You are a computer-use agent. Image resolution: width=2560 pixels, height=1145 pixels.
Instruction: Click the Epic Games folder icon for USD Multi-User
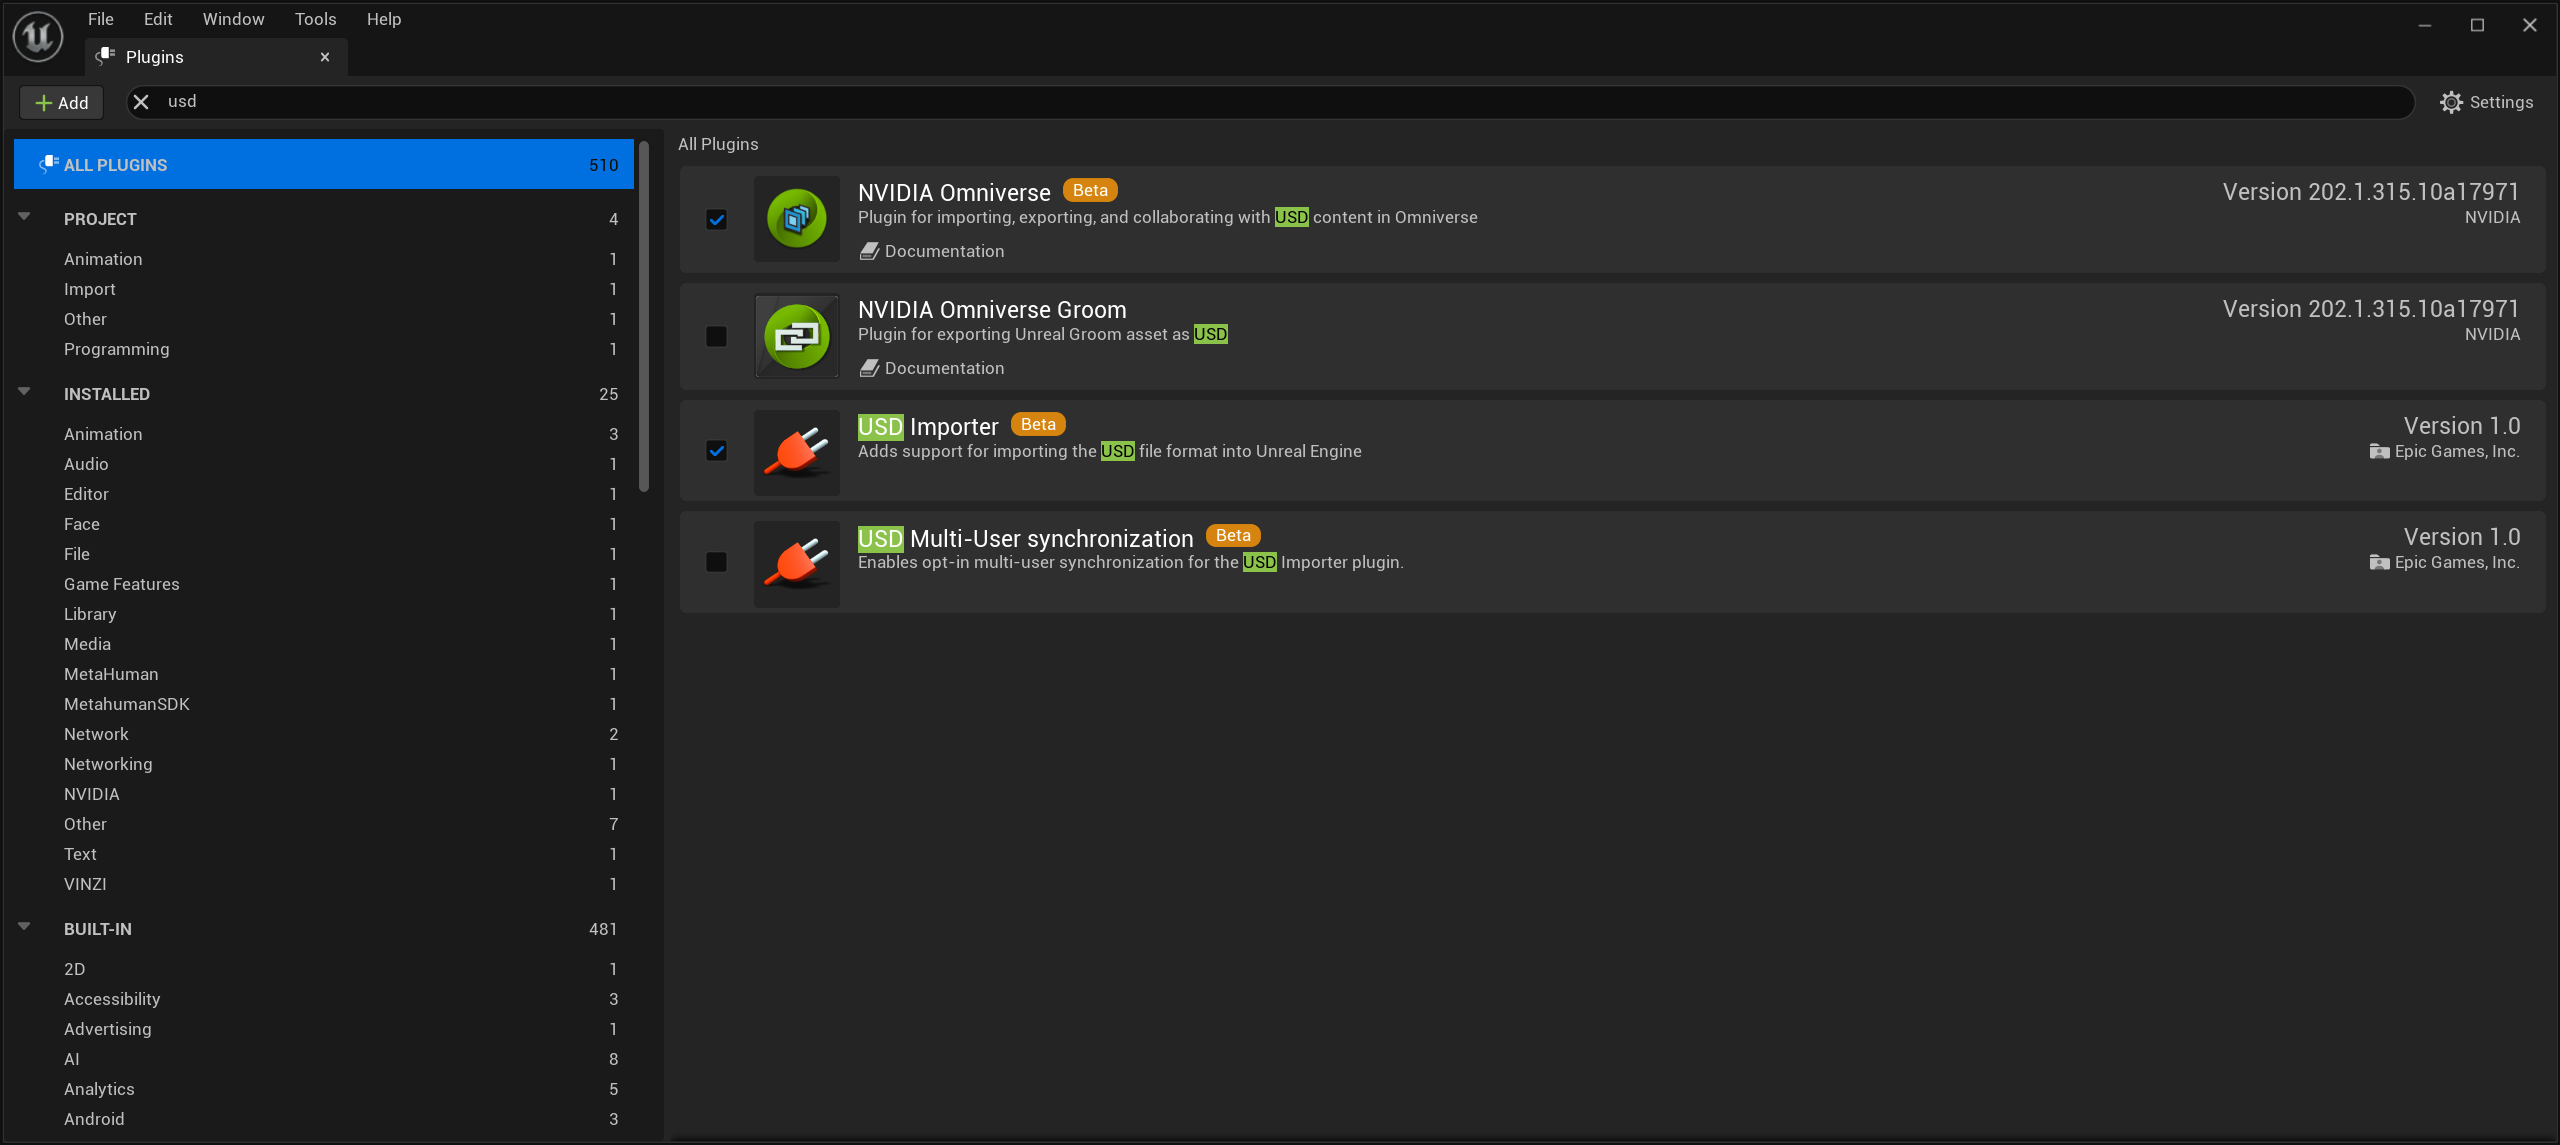(2379, 563)
